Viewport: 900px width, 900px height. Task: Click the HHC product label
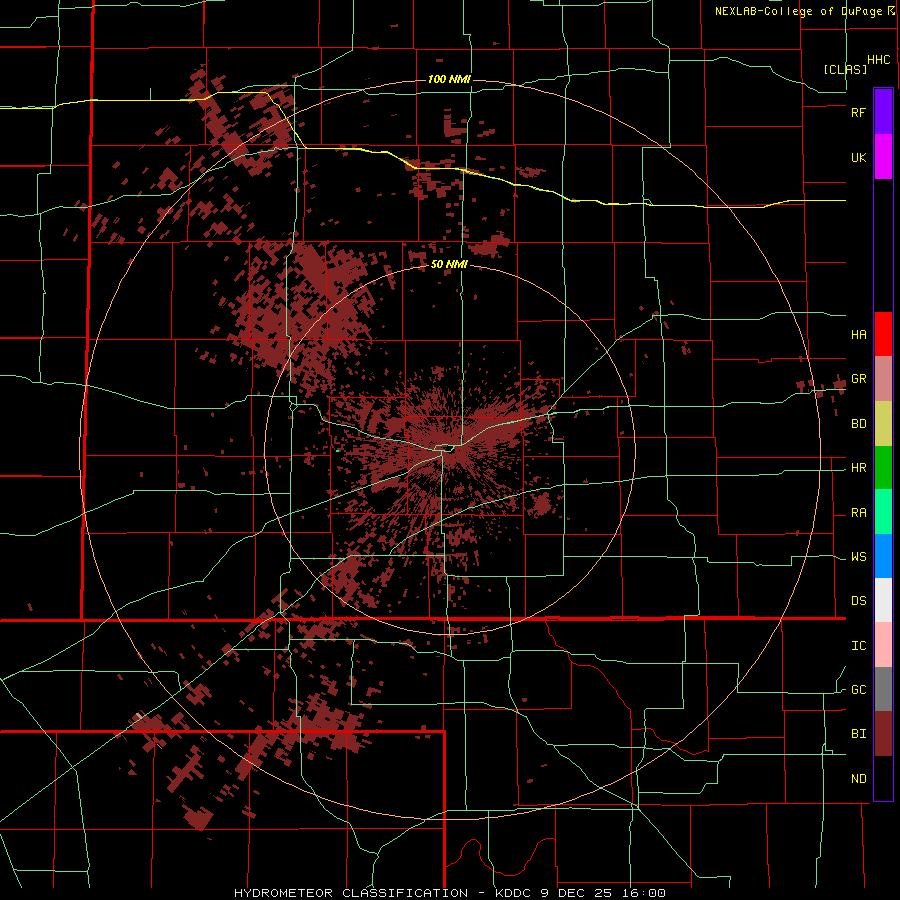(x=879, y=60)
